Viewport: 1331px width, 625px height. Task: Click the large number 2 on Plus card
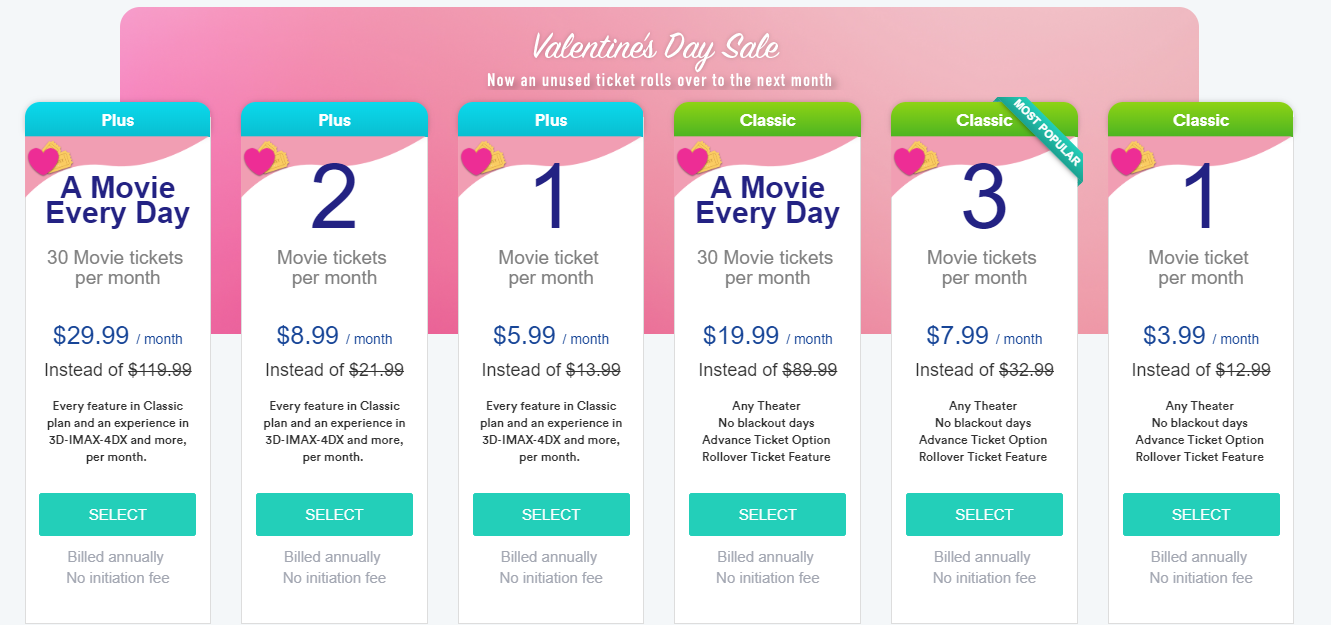point(334,199)
